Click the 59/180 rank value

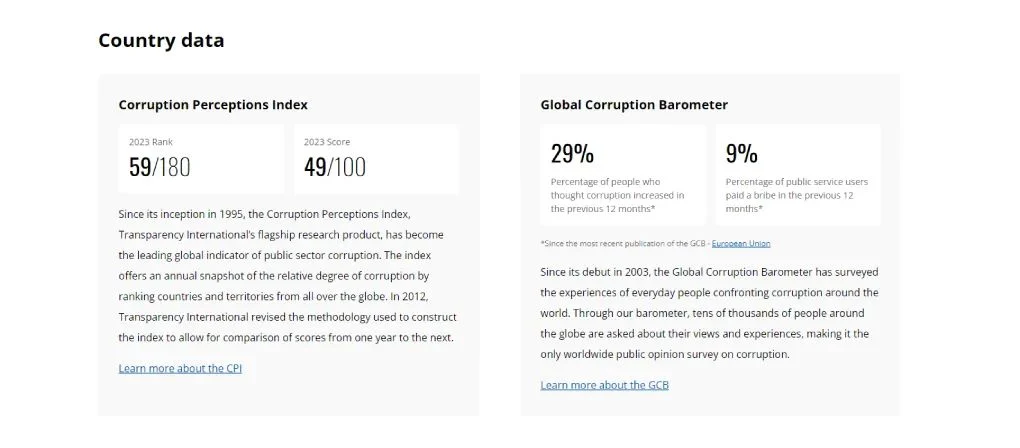pos(160,167)
